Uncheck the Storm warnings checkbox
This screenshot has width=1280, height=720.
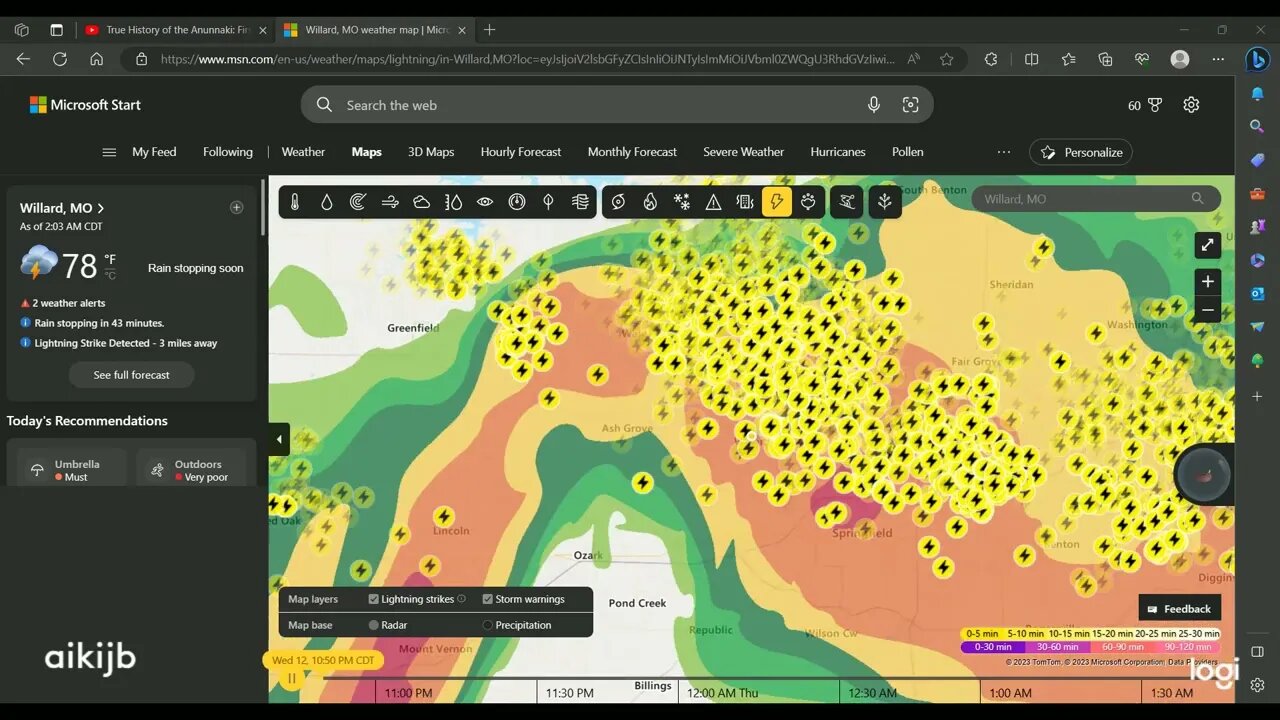487,599
